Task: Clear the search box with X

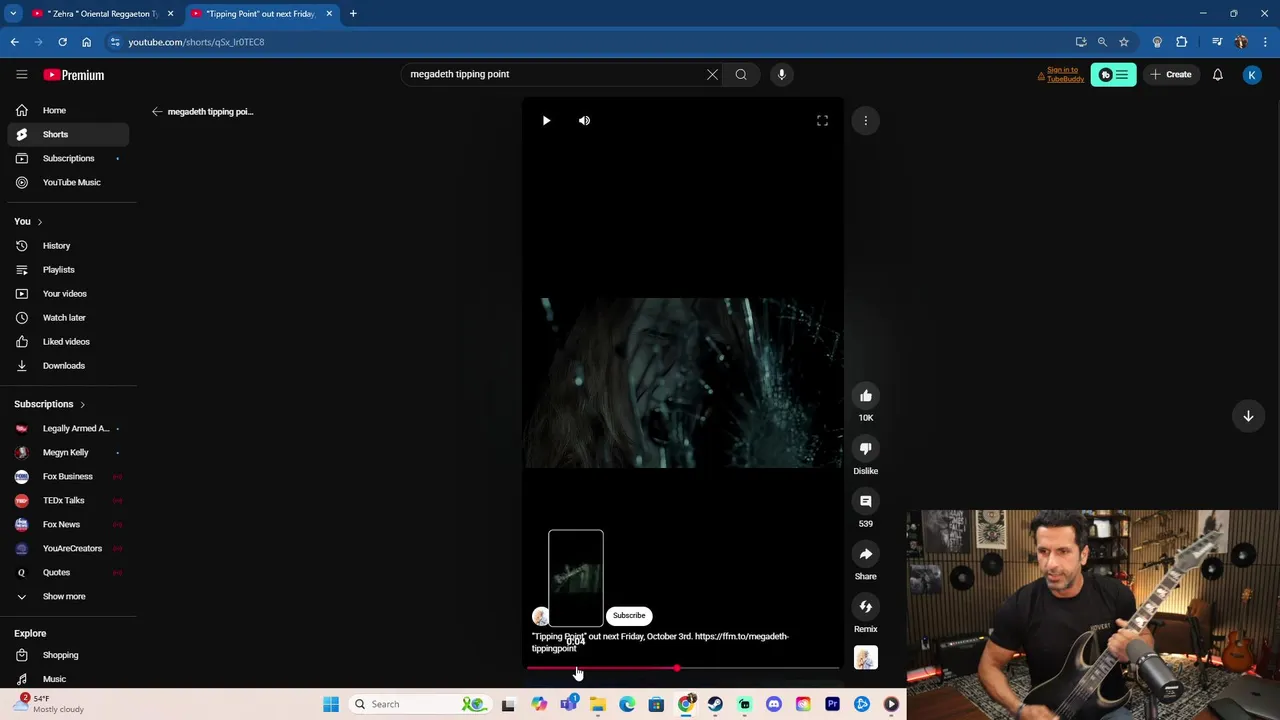Action: tap(712, 74)
